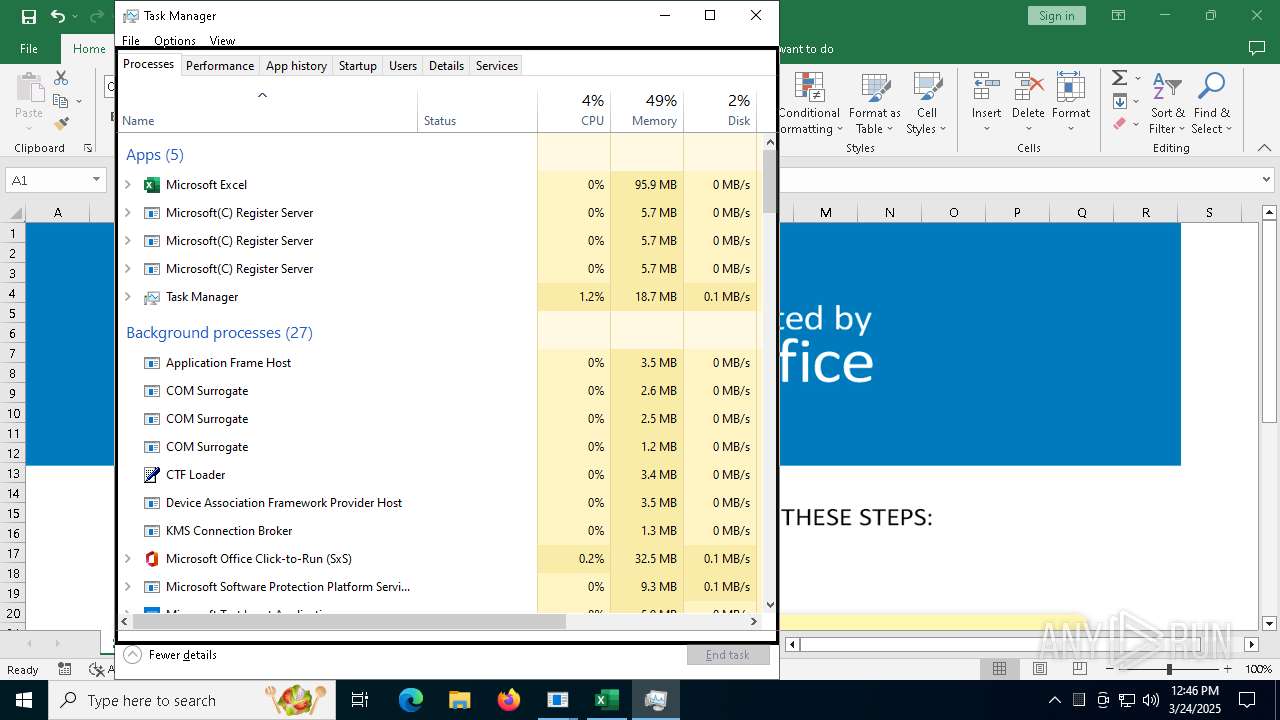Switch to the Services tab
Image resolution: width=1280 pixels, height=720 pixels.
point(497,66)
